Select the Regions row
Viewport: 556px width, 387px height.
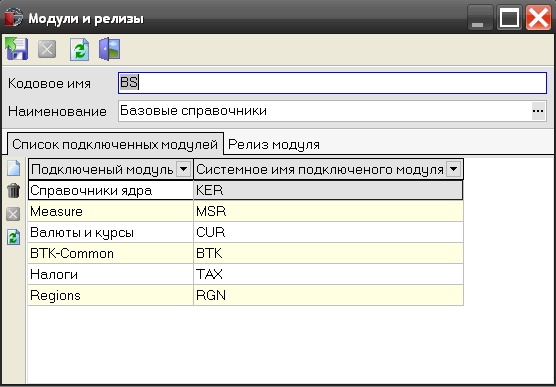click(245, 295)
